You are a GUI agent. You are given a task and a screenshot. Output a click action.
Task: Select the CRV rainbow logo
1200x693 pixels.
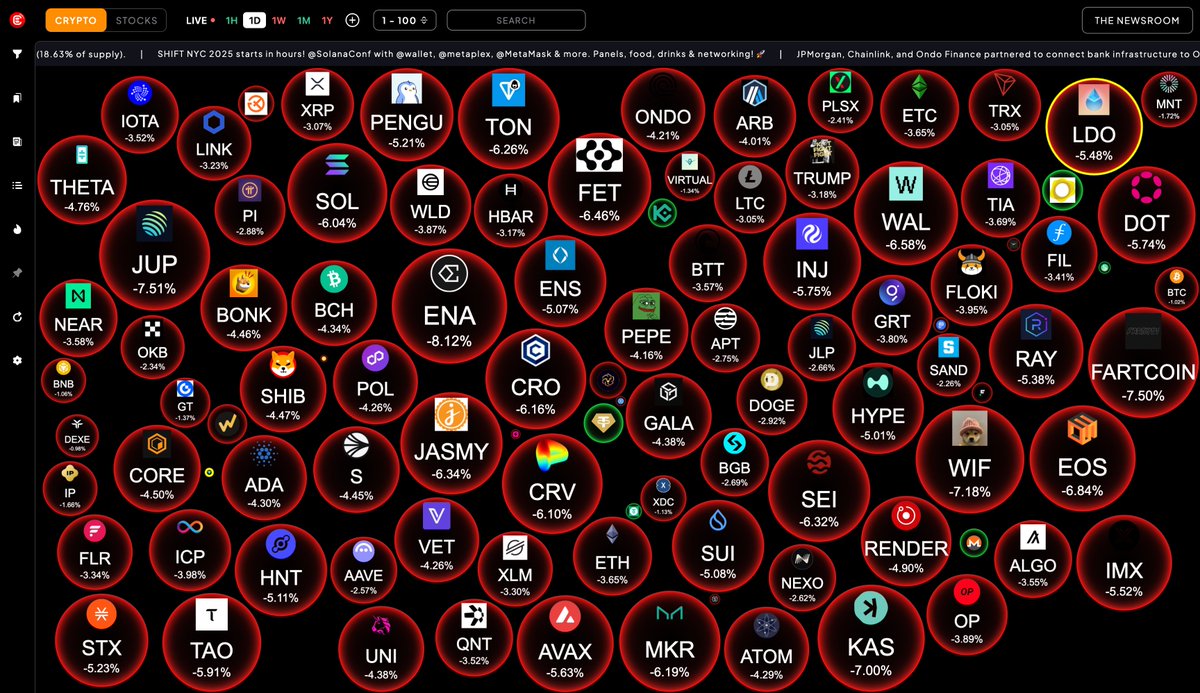(x=552, y=458)
